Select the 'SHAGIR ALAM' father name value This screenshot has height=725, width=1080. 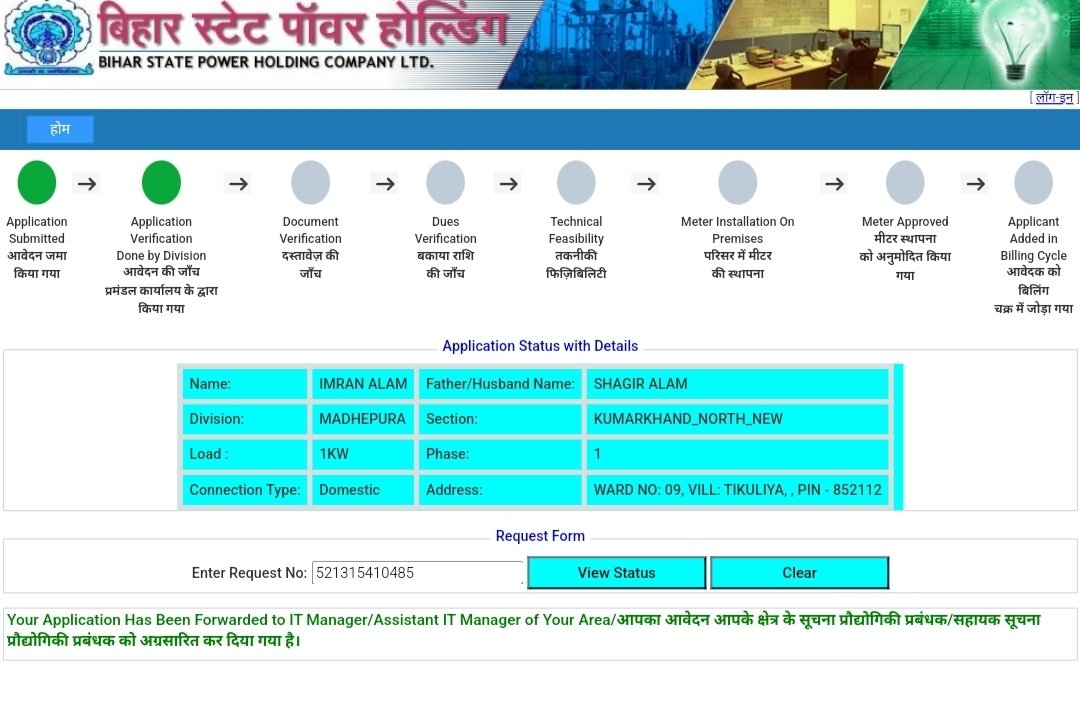point(738,384)
